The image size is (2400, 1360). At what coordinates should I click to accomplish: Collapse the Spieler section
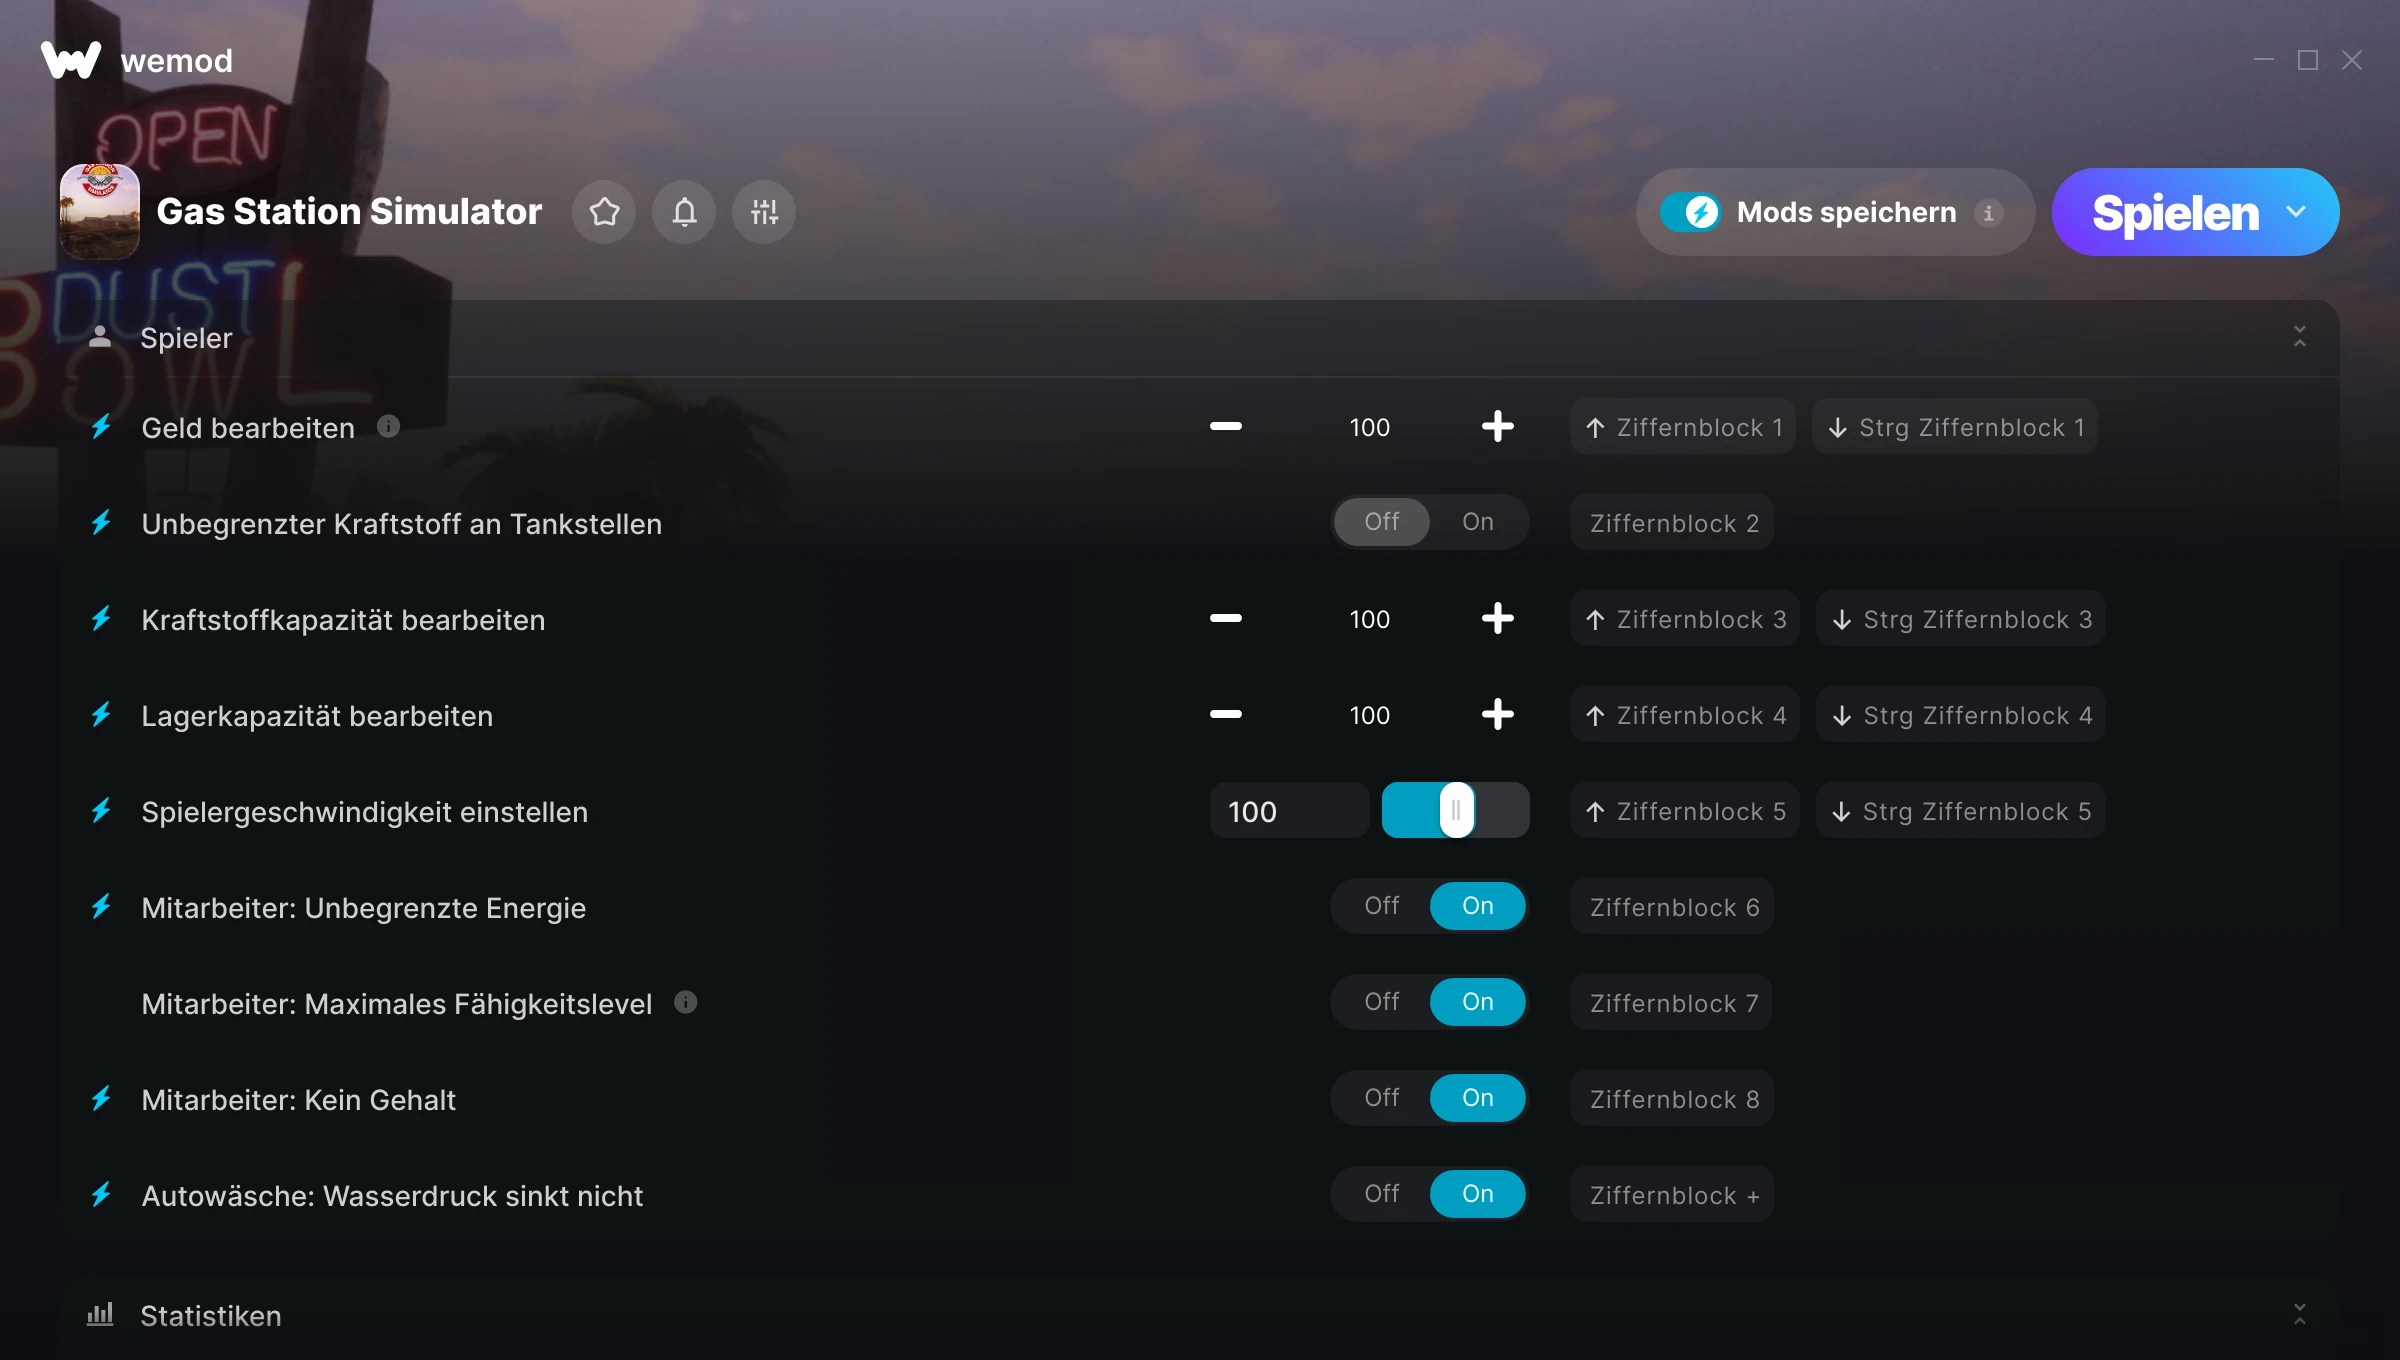click(2299, 337)
